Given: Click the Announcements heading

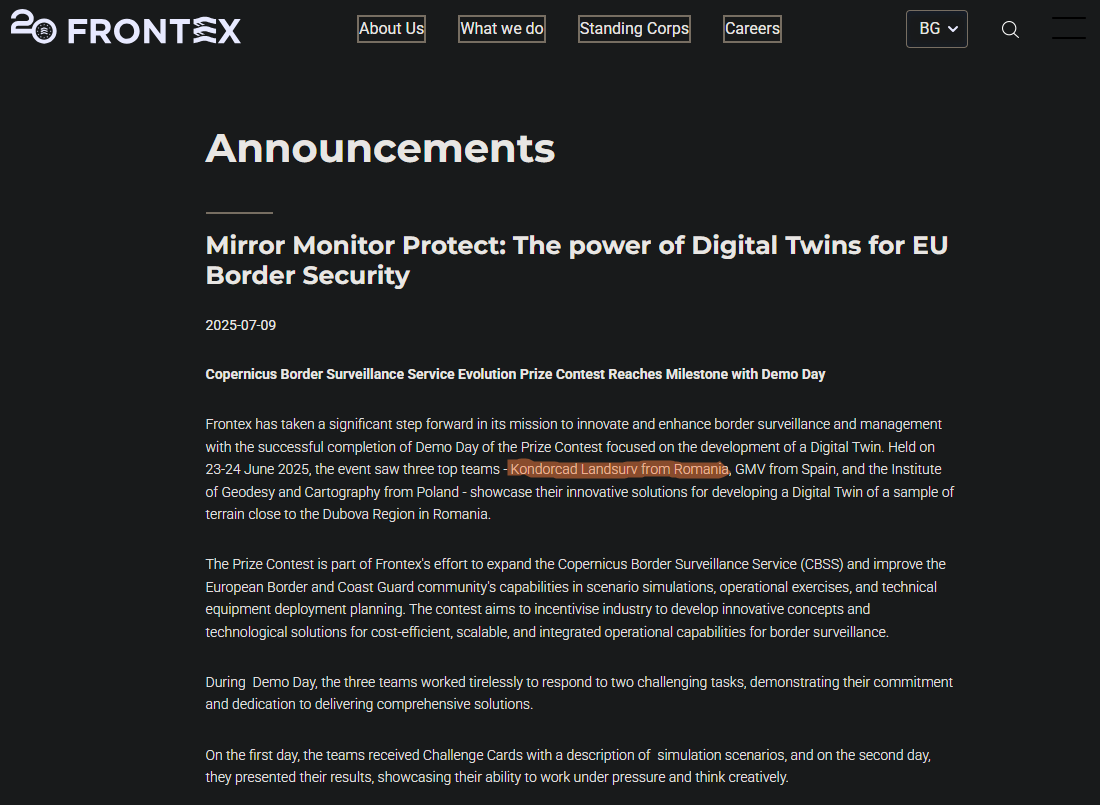Looking at the screenshot, I should tap(380, 148).
